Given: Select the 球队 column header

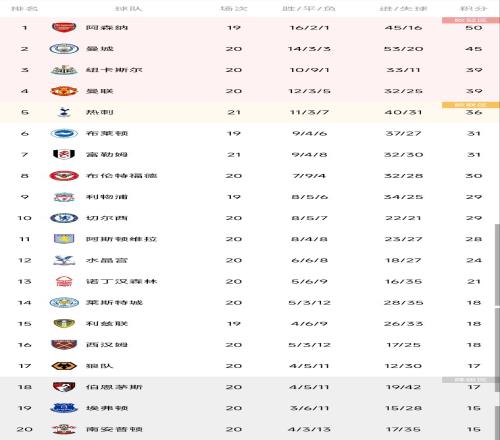Looking at the screenshot, I should (129, 8).
